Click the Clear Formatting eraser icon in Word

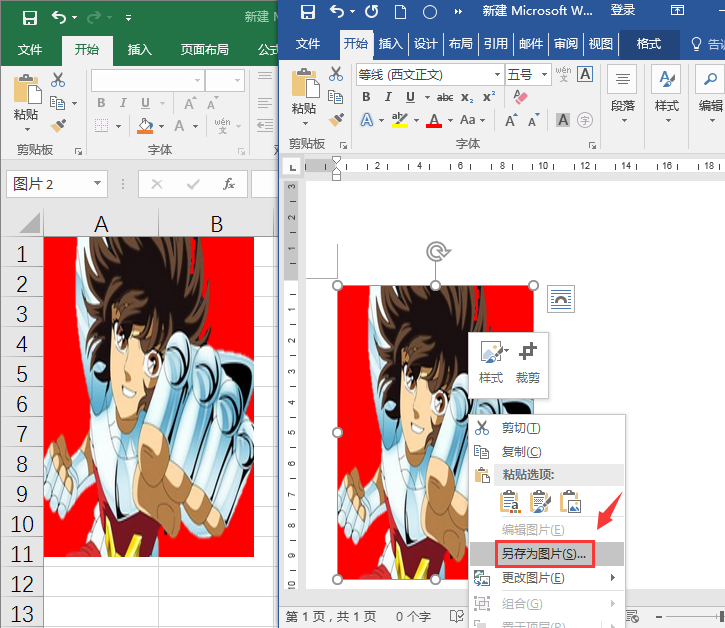(520, 97)
